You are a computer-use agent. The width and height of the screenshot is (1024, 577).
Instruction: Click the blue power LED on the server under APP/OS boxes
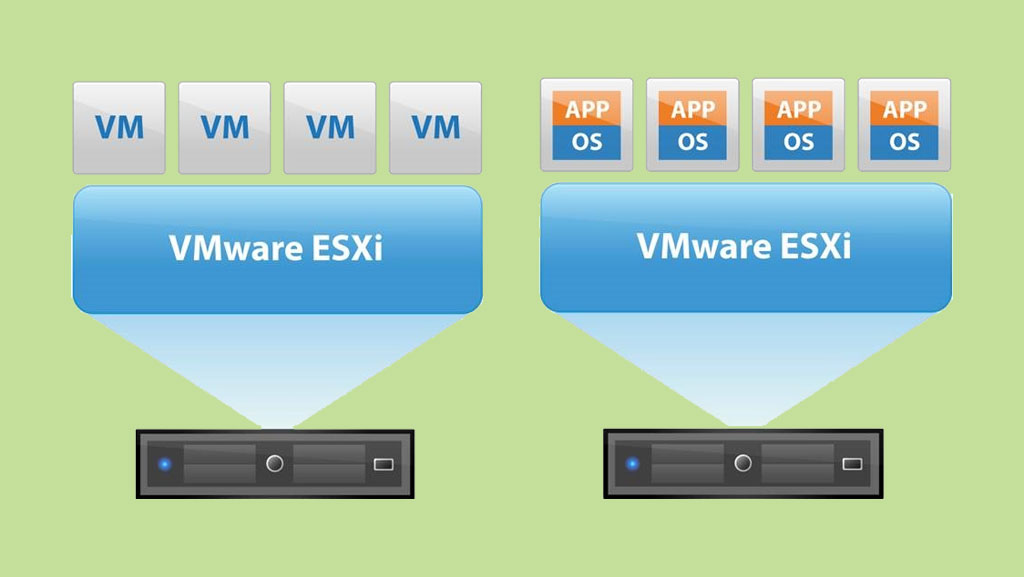[x=632, y=463]
